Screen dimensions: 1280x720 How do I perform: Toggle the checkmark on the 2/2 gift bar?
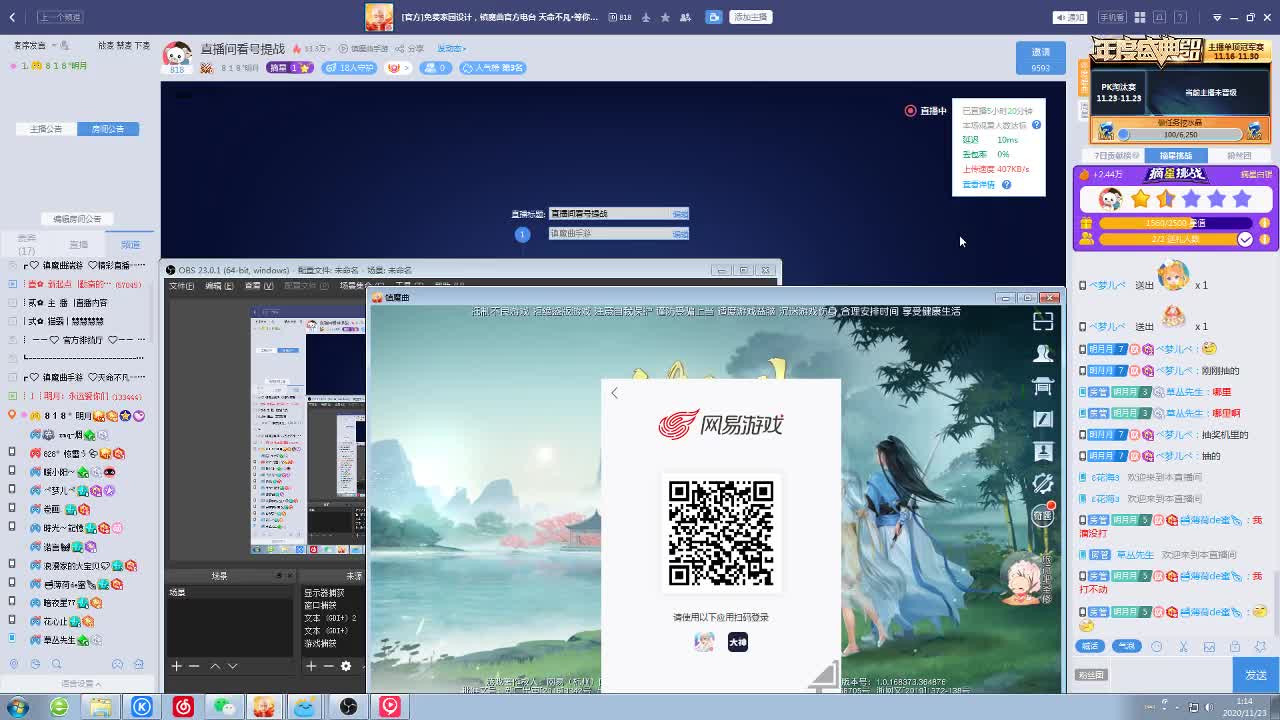coord(1245,239)
